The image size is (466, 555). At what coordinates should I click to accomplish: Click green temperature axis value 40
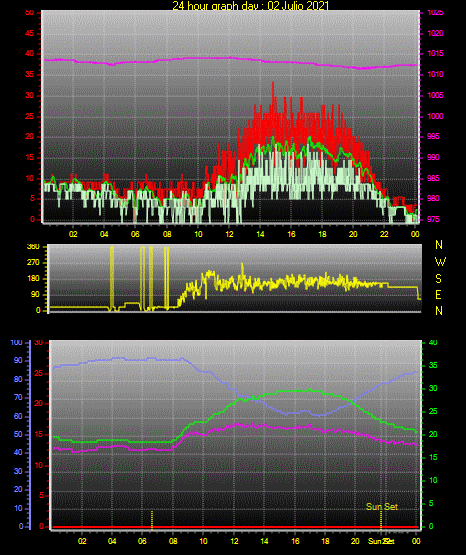pyautogui.click(x=433, y=343)
